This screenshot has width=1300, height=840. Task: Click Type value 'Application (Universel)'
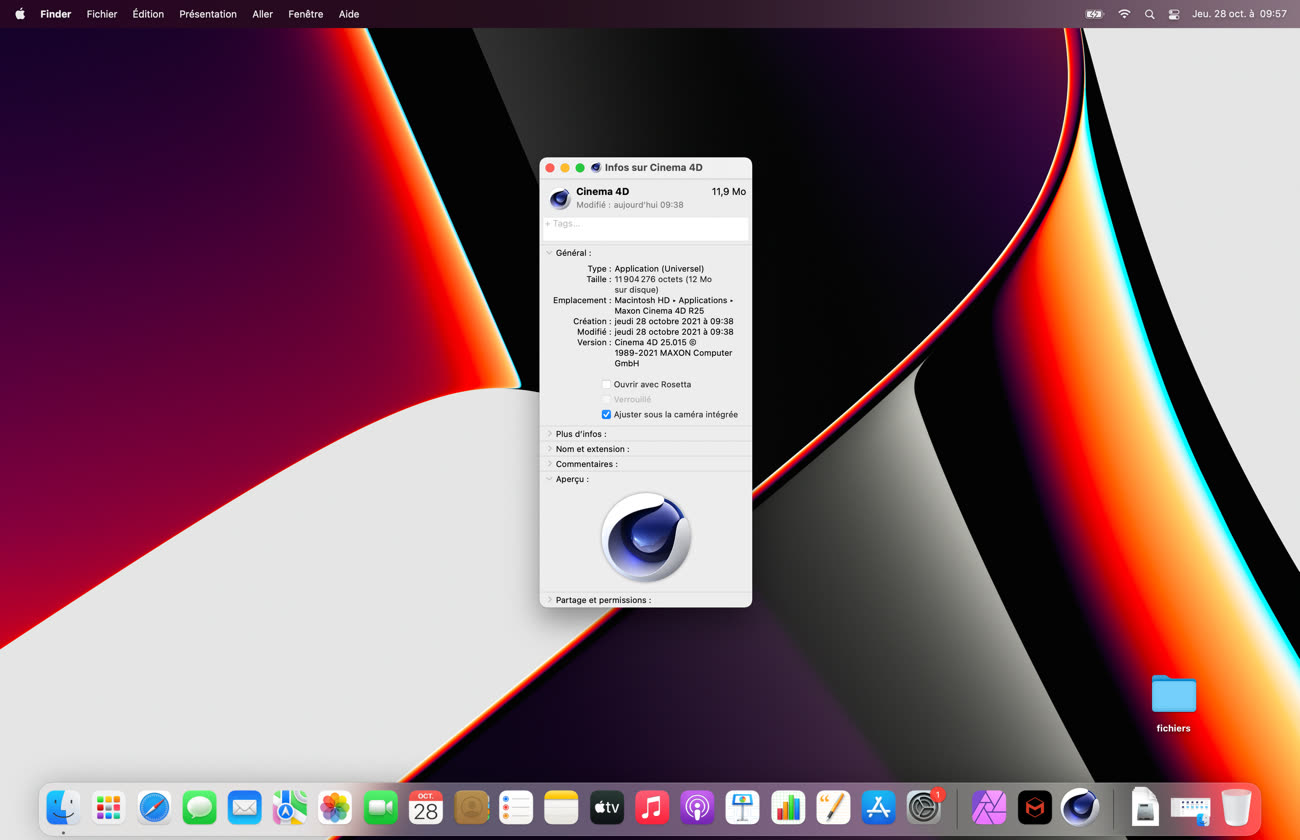(x=659, y=269)
